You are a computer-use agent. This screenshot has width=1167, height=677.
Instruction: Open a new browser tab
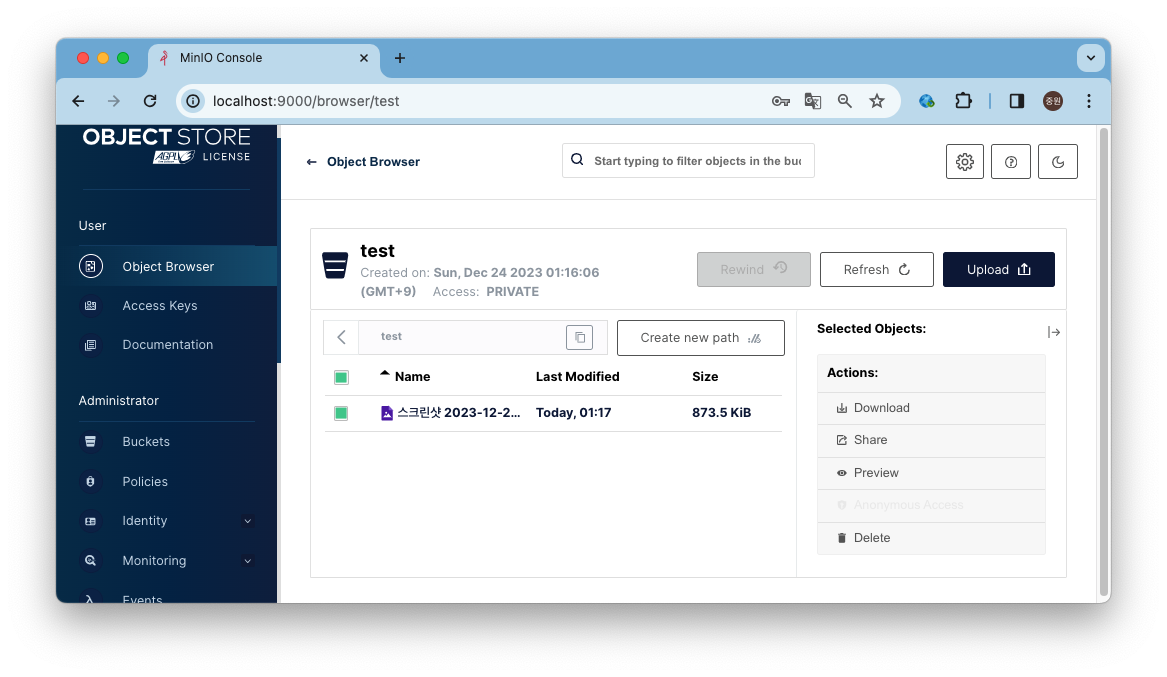coord(400,58)
